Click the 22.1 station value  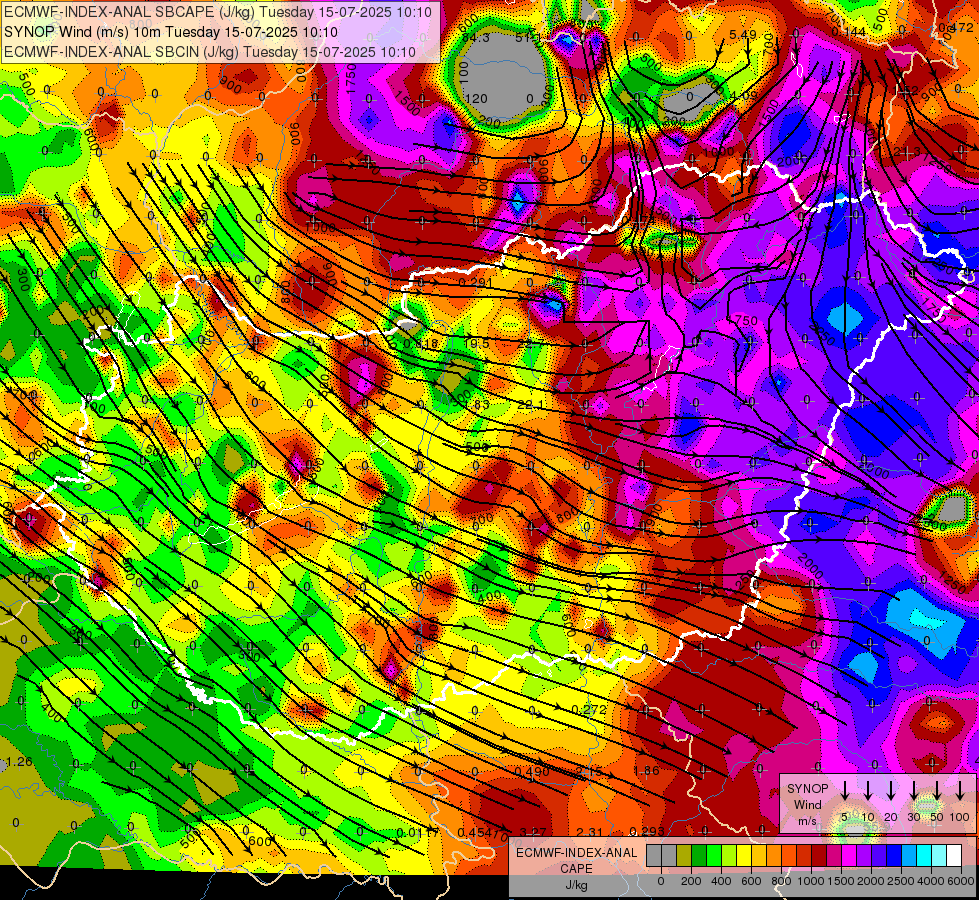click(x=530, y=405)
